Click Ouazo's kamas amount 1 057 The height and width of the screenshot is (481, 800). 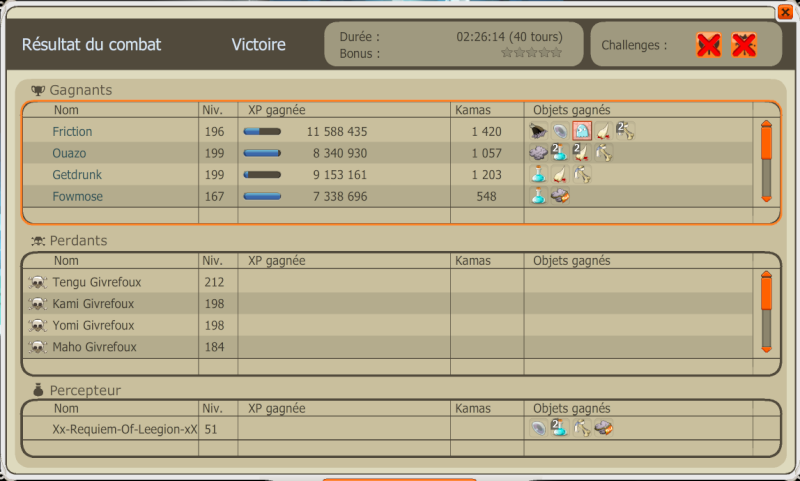[x=486, y=153]
